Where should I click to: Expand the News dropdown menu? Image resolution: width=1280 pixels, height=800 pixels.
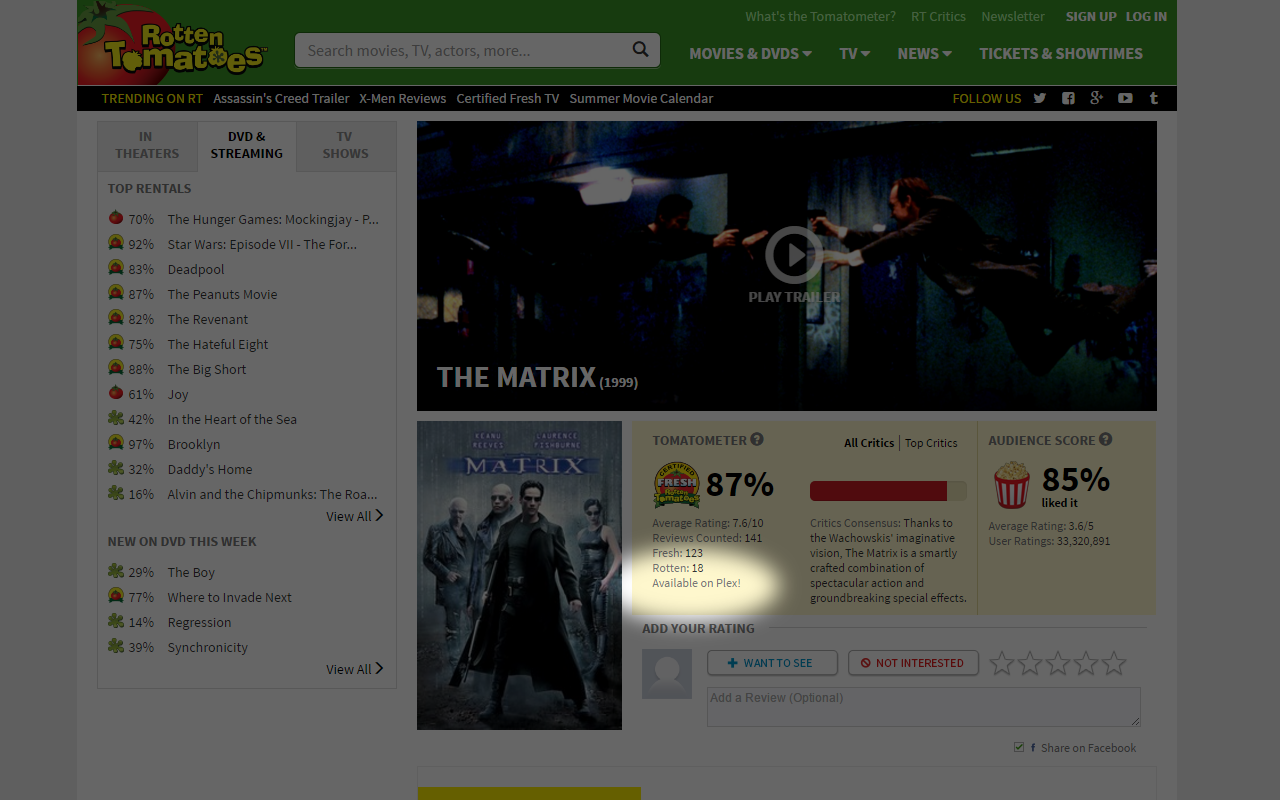[924, 53]
